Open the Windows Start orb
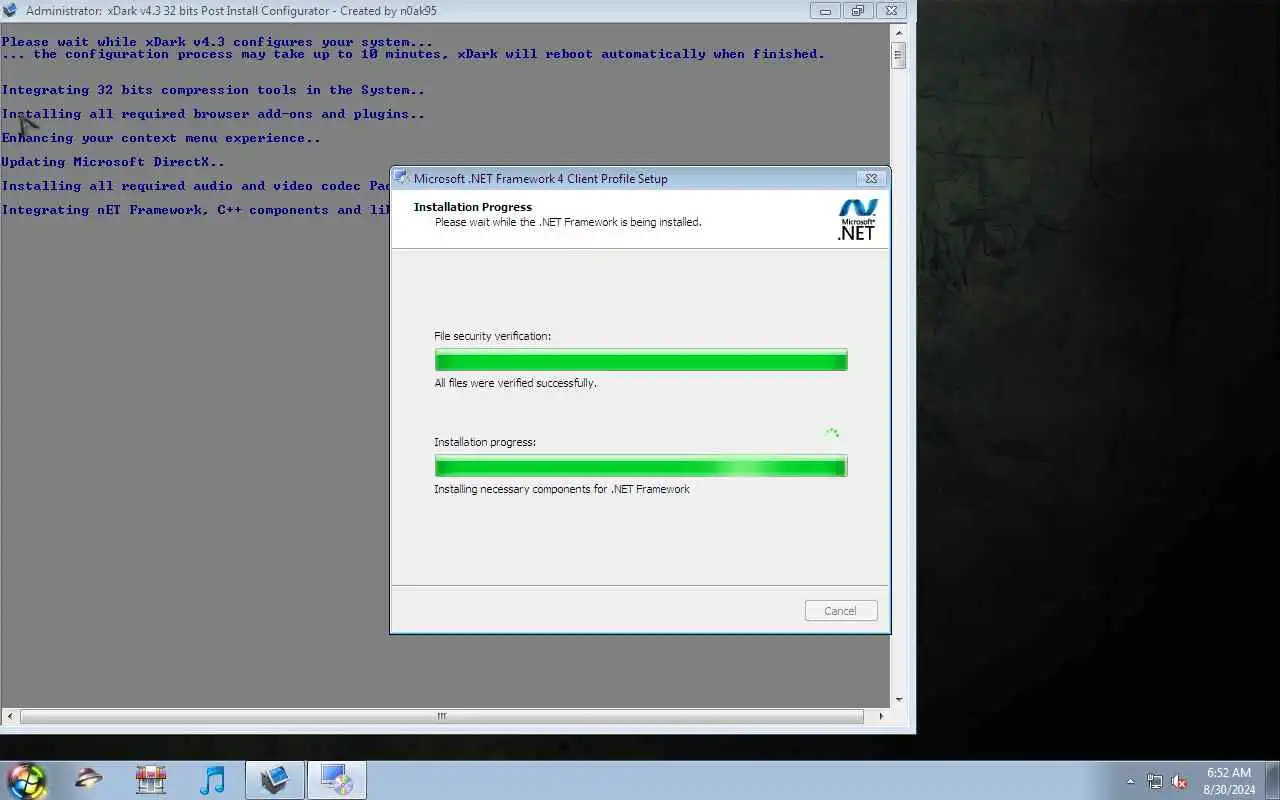This screenshot has height=800, width=1280. tap(26, 780)
